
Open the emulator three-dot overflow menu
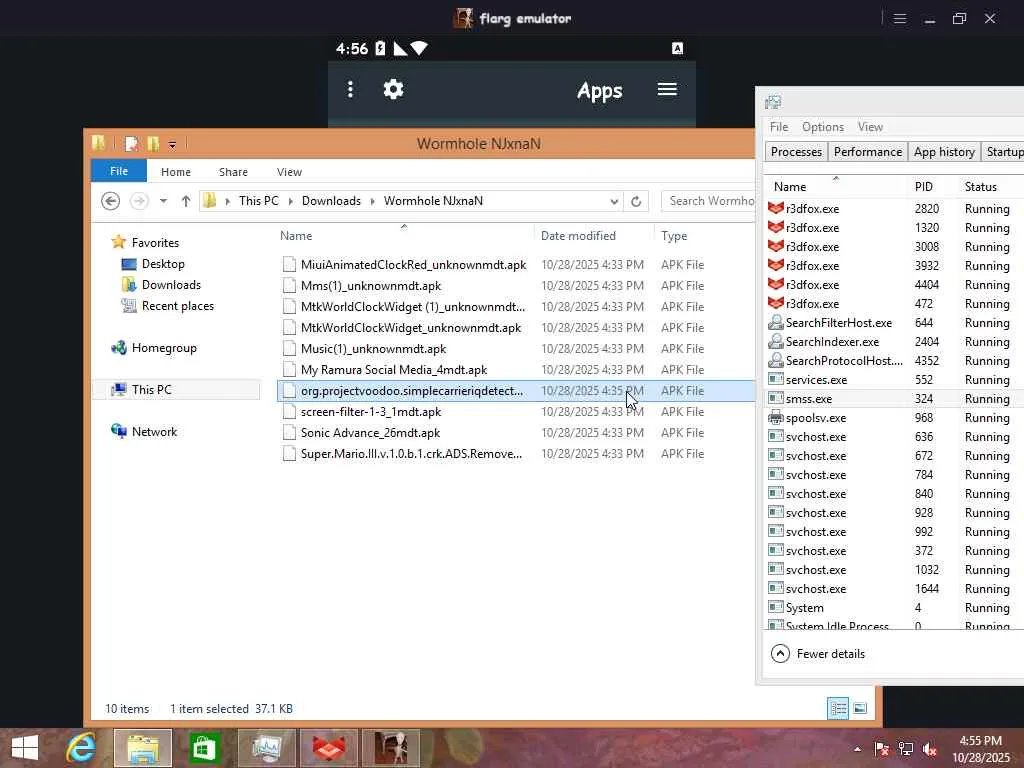click(x=350, y=89)
